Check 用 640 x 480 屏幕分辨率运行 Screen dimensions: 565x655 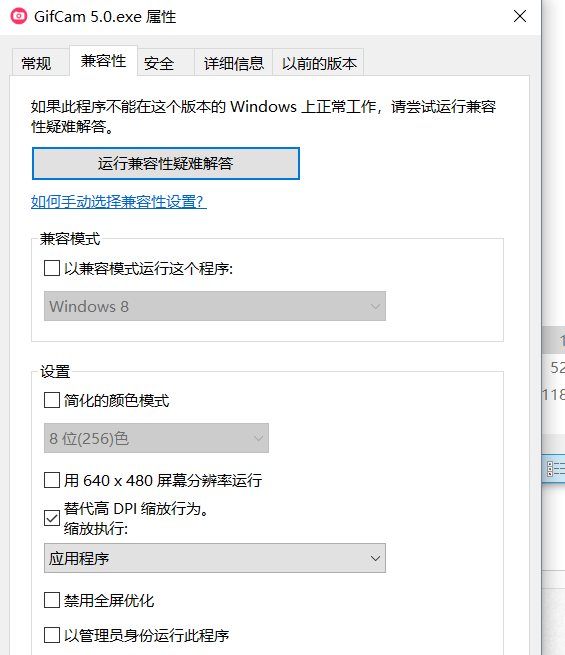point(52,480)
